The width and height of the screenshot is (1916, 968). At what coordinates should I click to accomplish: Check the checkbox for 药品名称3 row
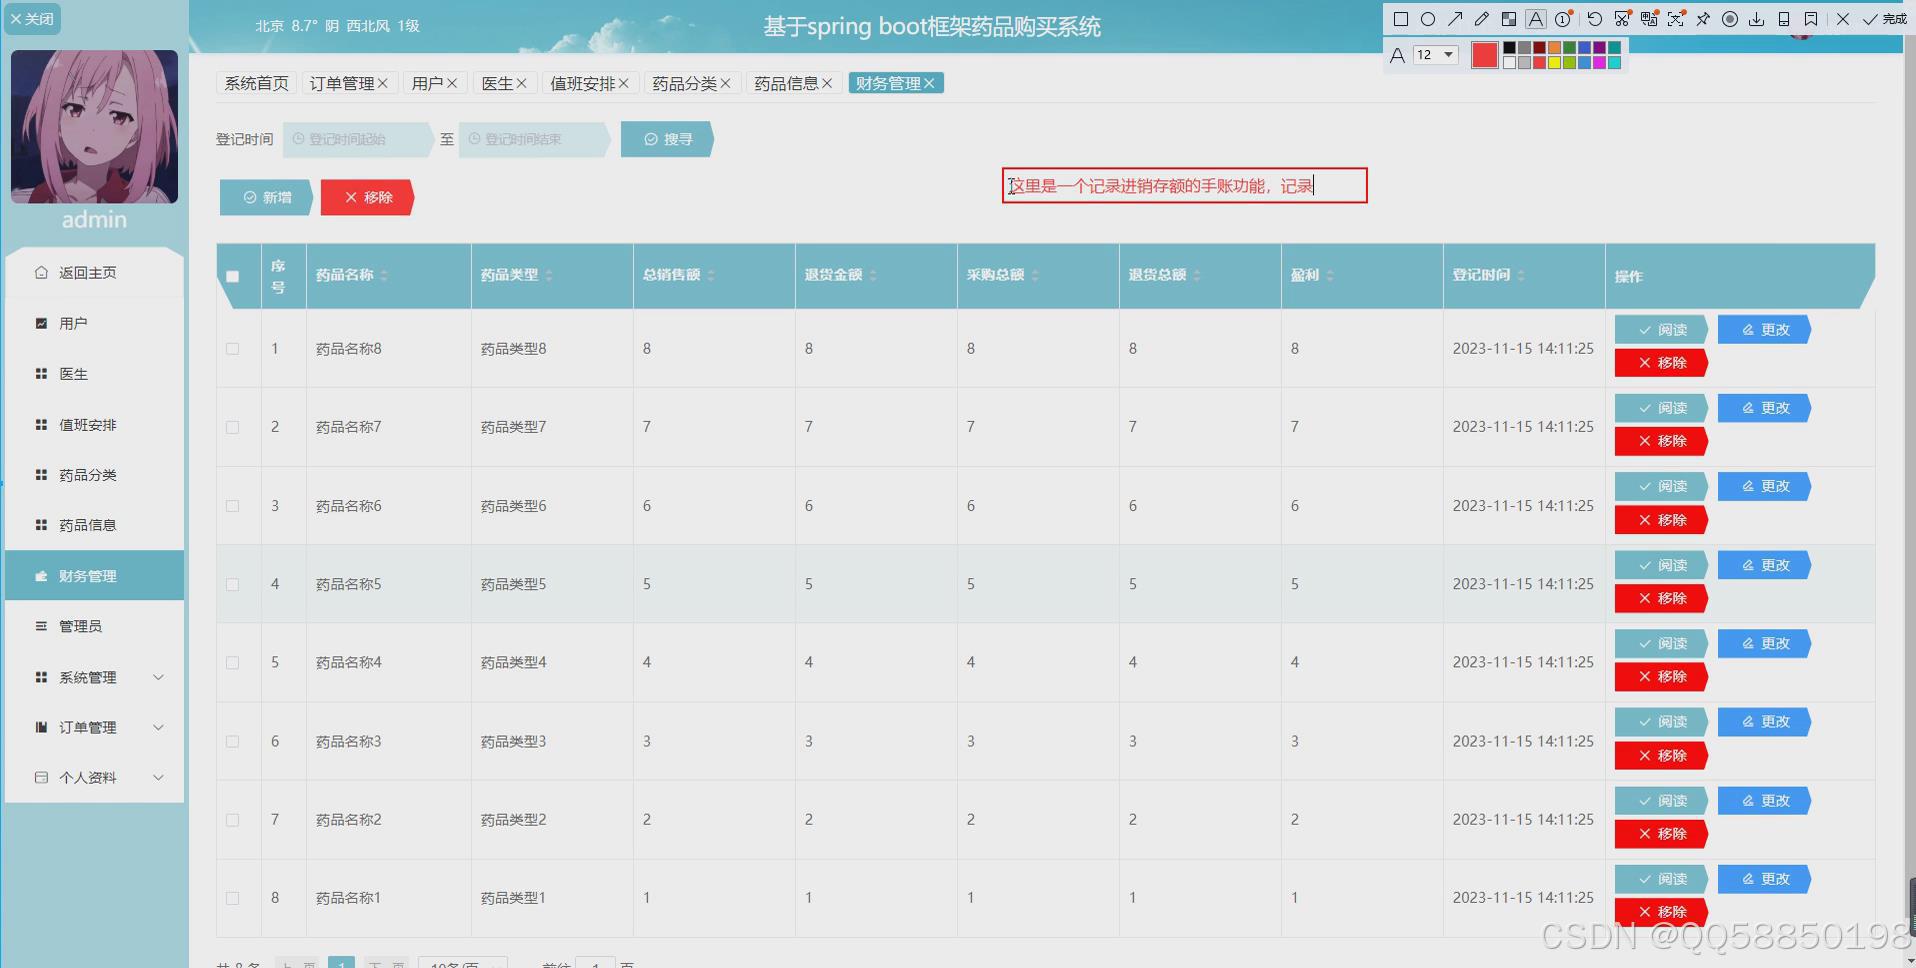(x=233, y=741)
